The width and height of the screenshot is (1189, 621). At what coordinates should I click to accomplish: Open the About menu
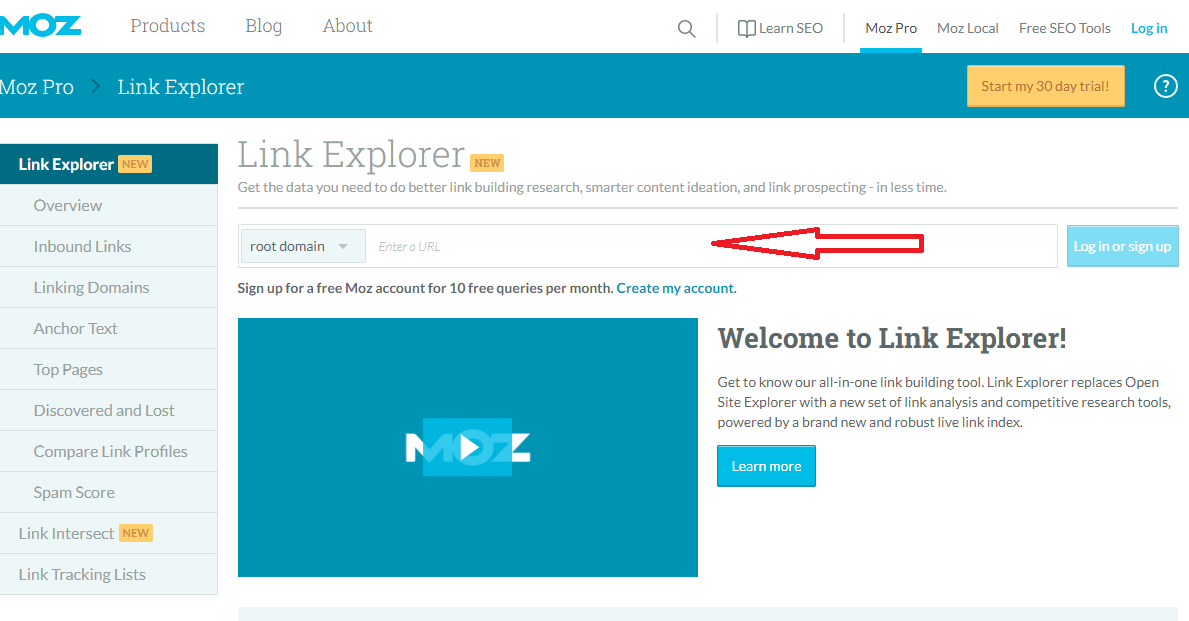click(x=347, y=26)
